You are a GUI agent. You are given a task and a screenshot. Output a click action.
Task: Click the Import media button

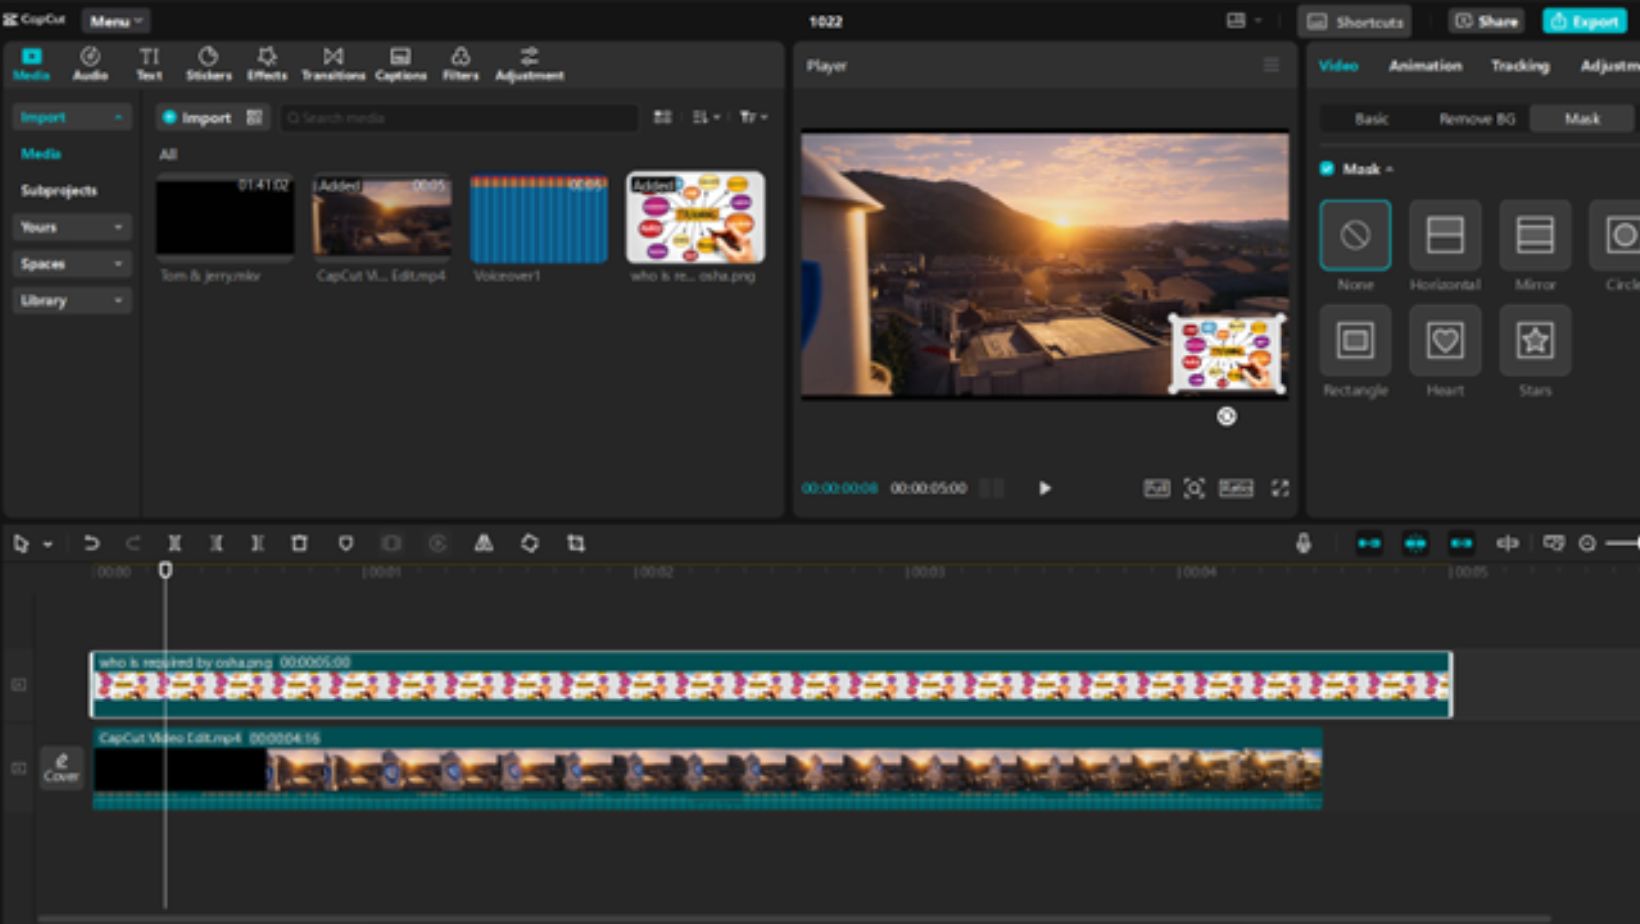(198, 117)
